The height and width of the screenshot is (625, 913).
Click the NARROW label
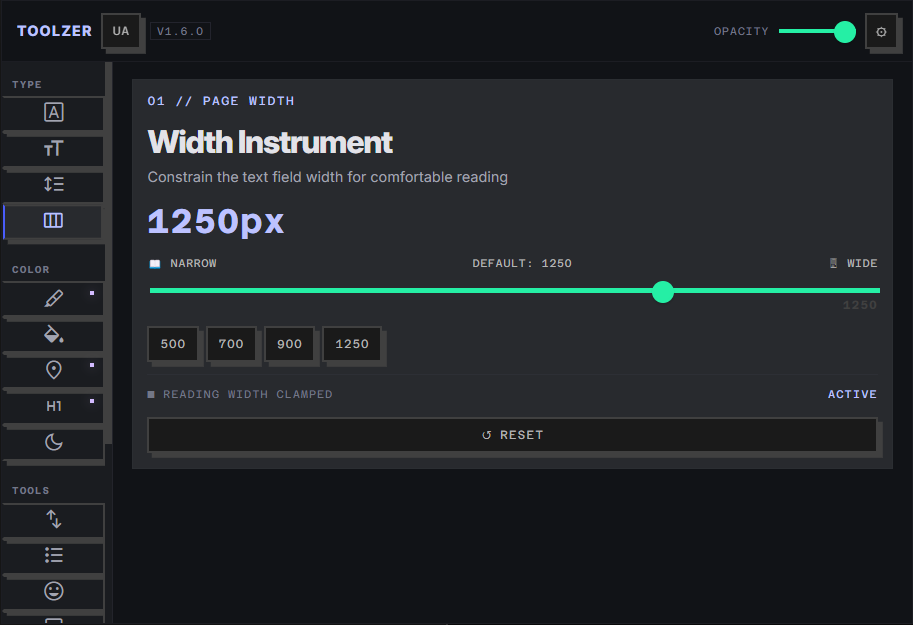(x=193, y=263)
